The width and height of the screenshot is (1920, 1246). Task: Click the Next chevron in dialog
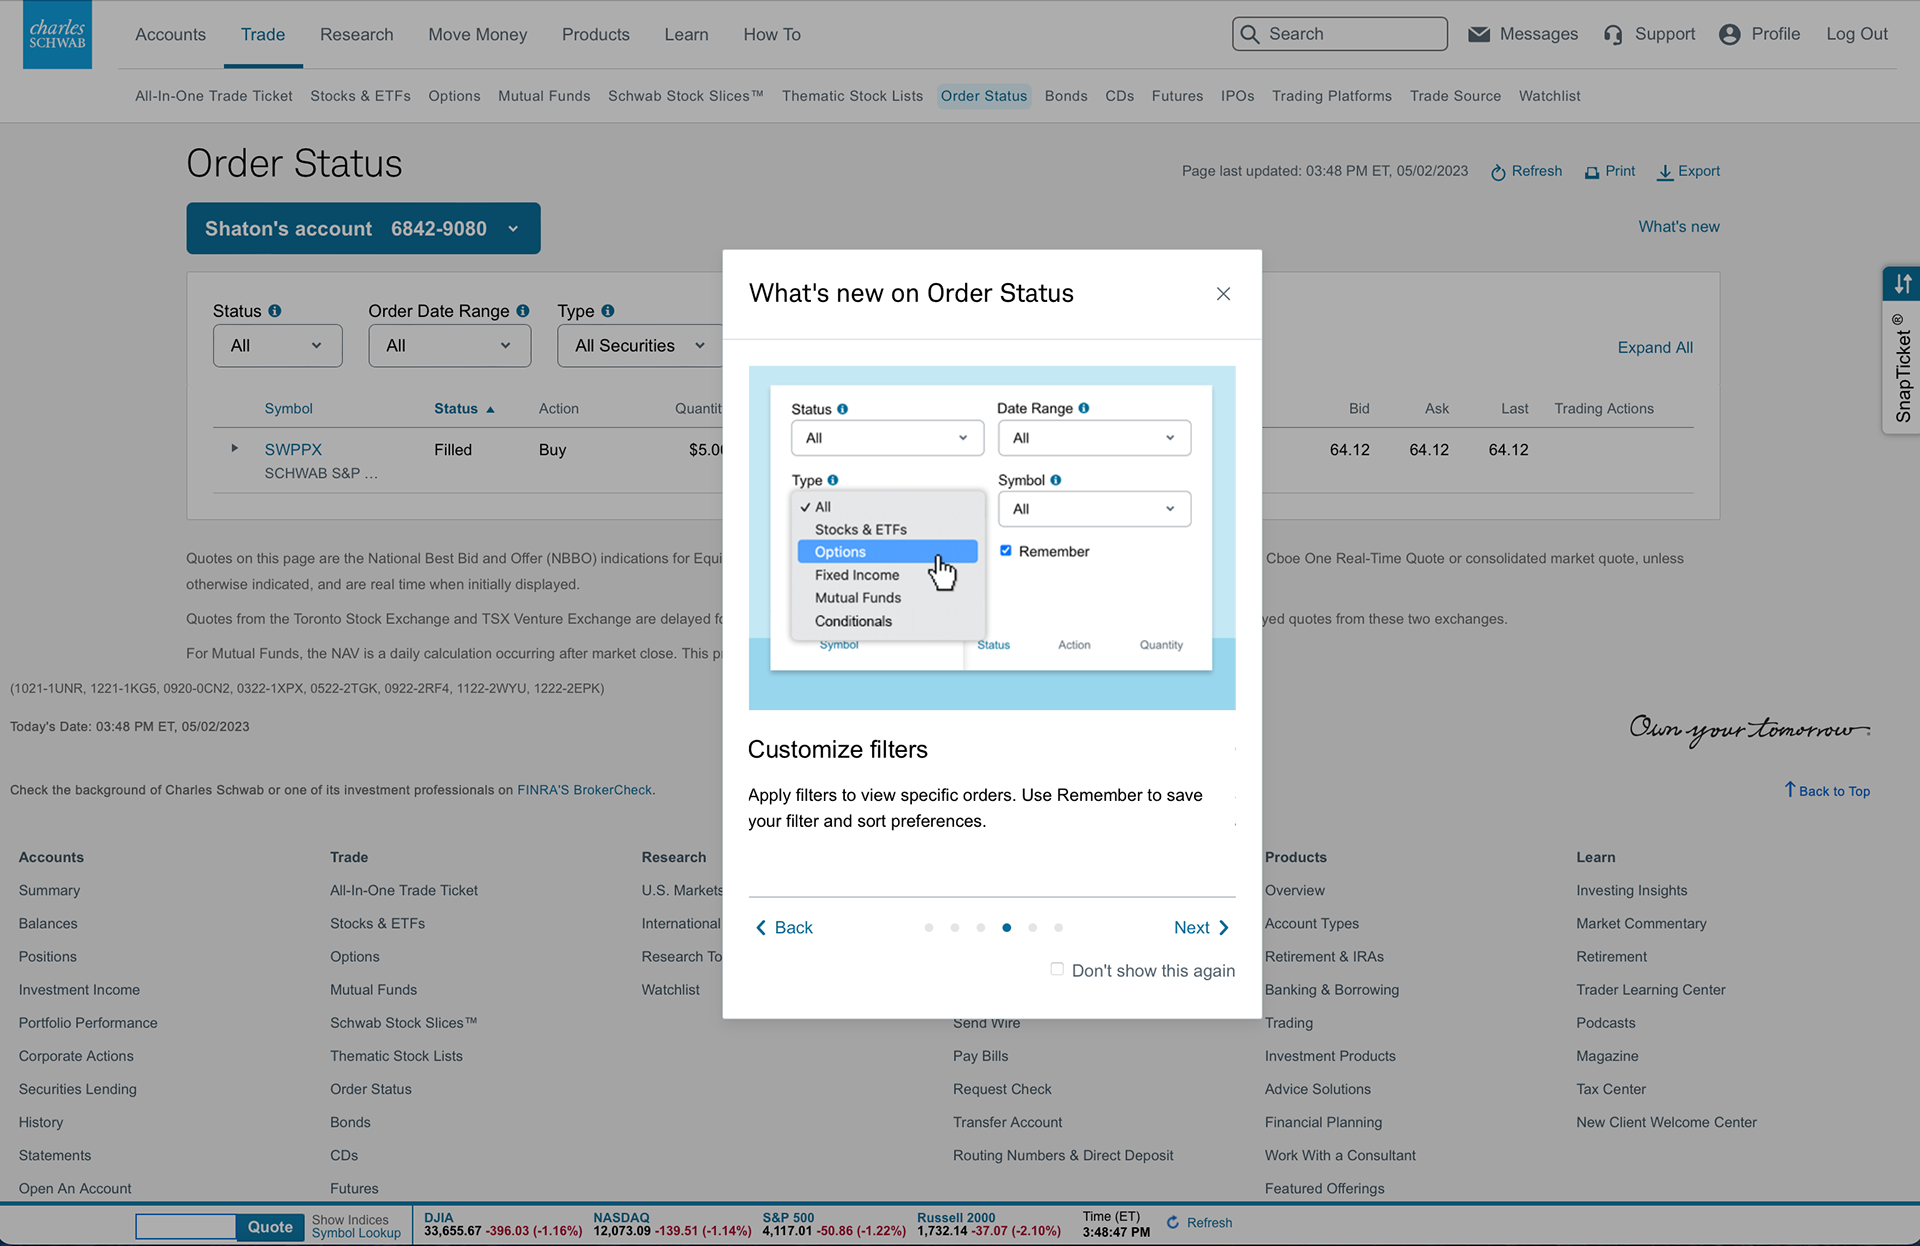click(1223, 928)
